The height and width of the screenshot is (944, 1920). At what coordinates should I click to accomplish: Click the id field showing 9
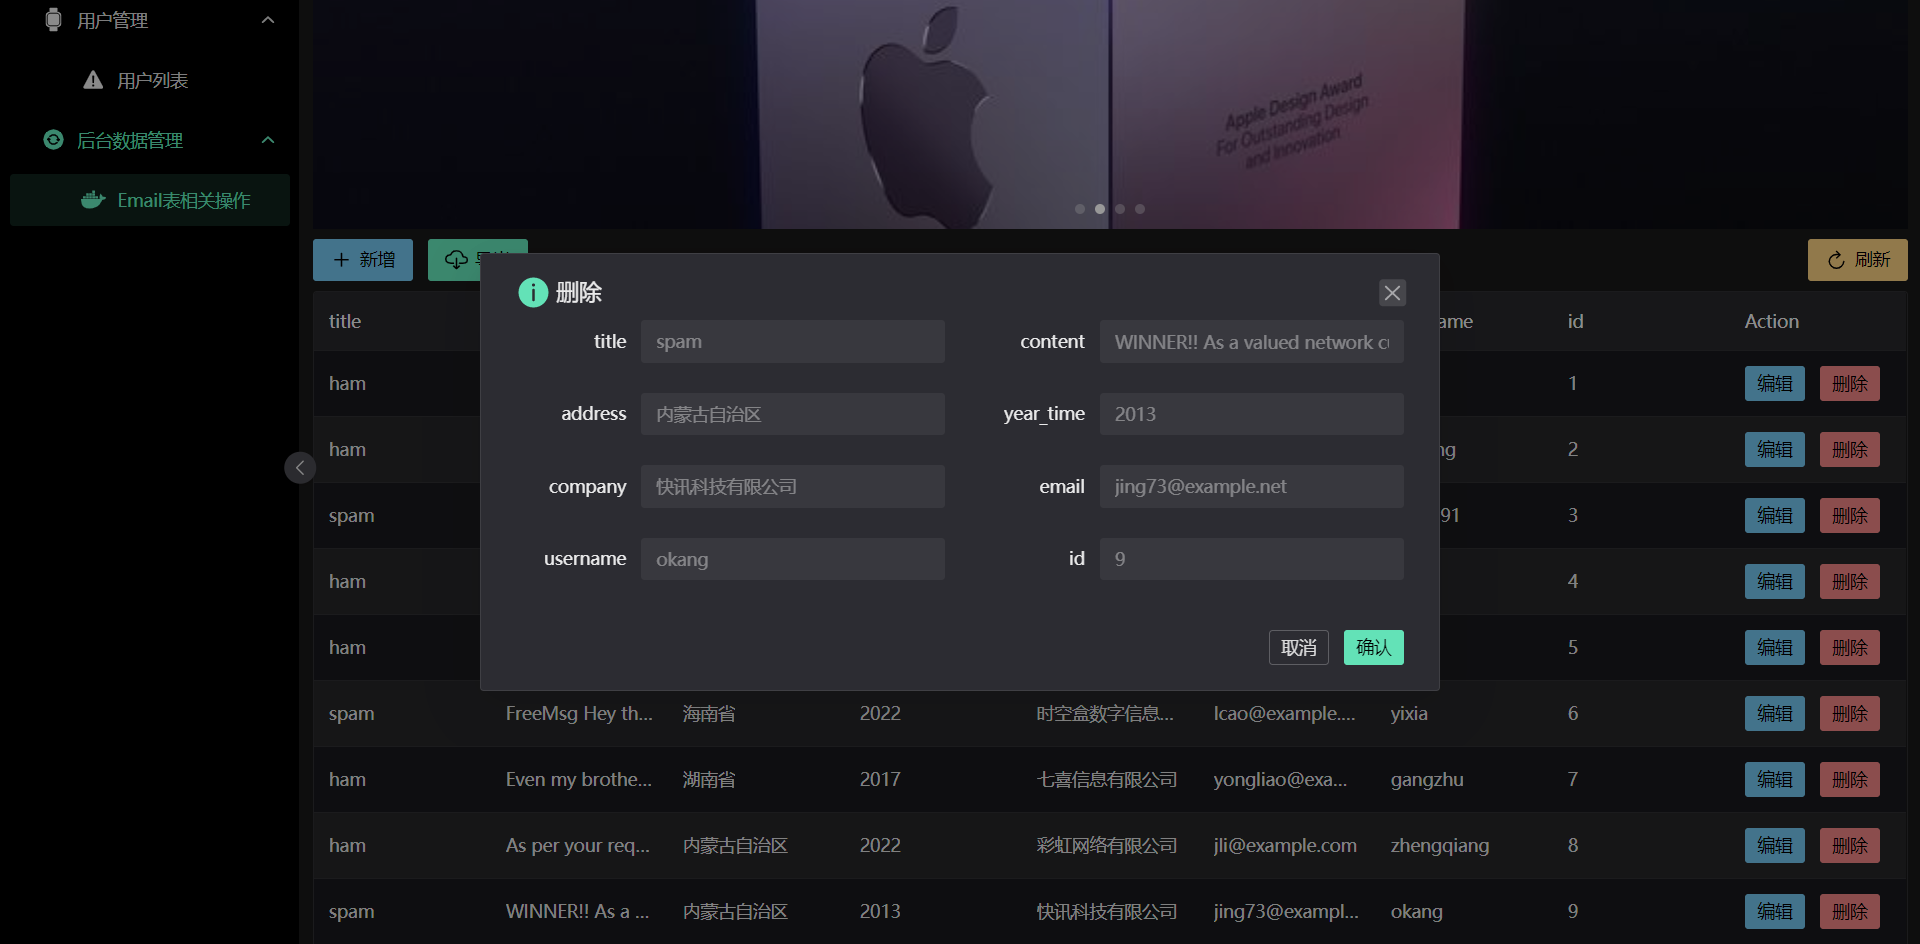pyautogui.click(x=1252, y=559)
